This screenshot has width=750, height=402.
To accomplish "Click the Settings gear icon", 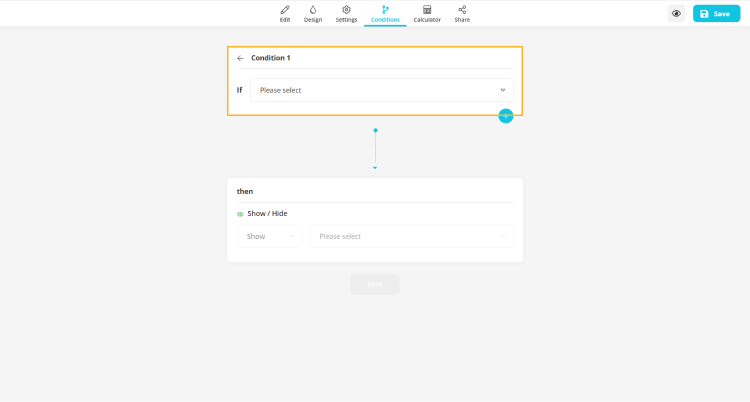I will [346, 9].
